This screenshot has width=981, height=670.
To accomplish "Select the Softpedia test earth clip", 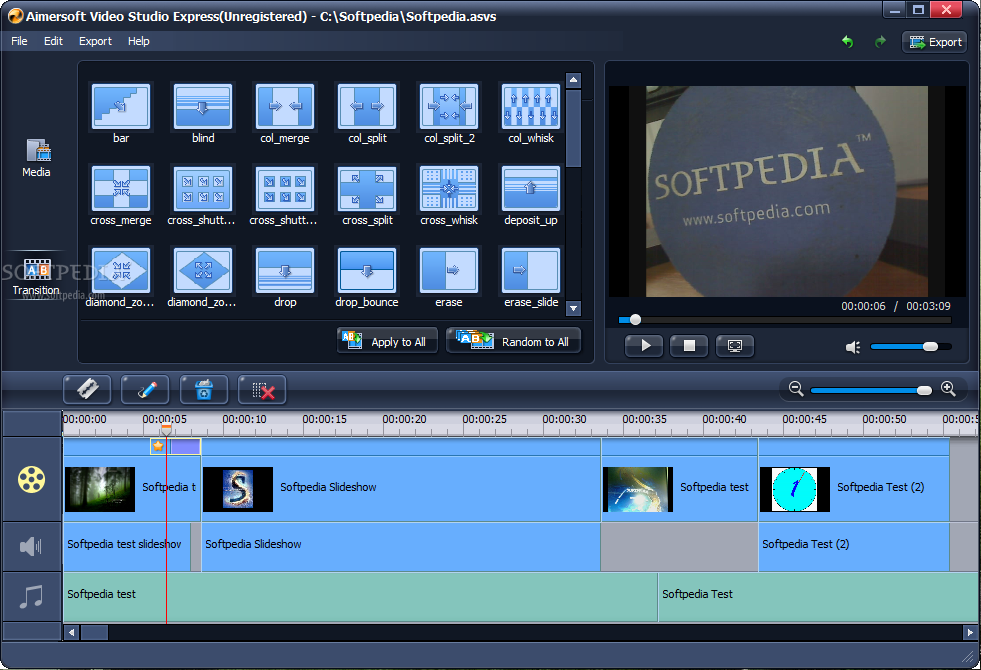I will [x=679, y=488].
